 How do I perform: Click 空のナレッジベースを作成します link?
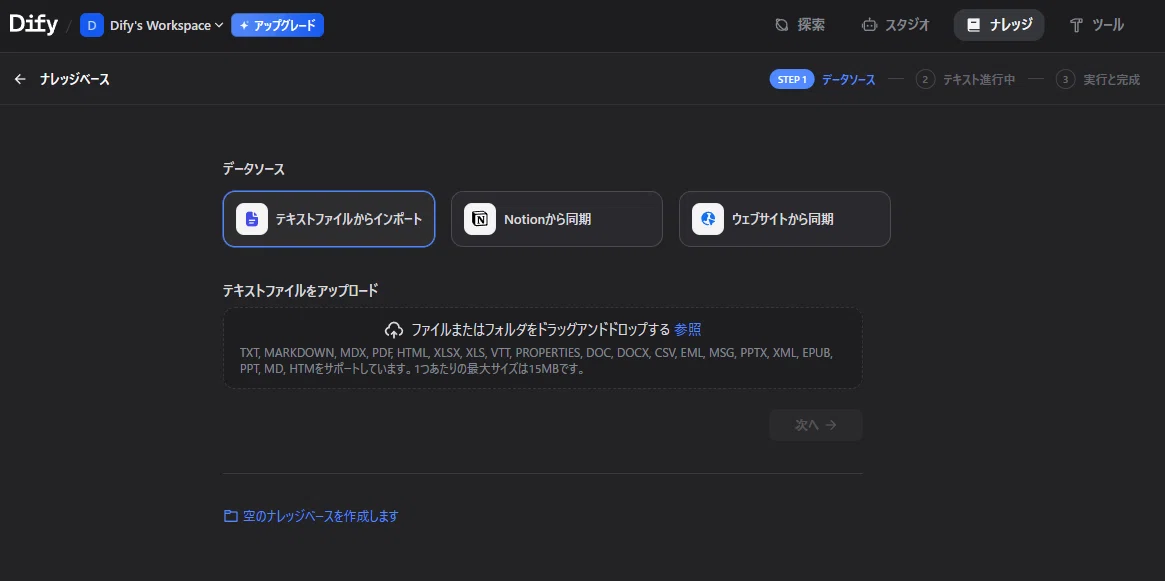tap(321, 516)
